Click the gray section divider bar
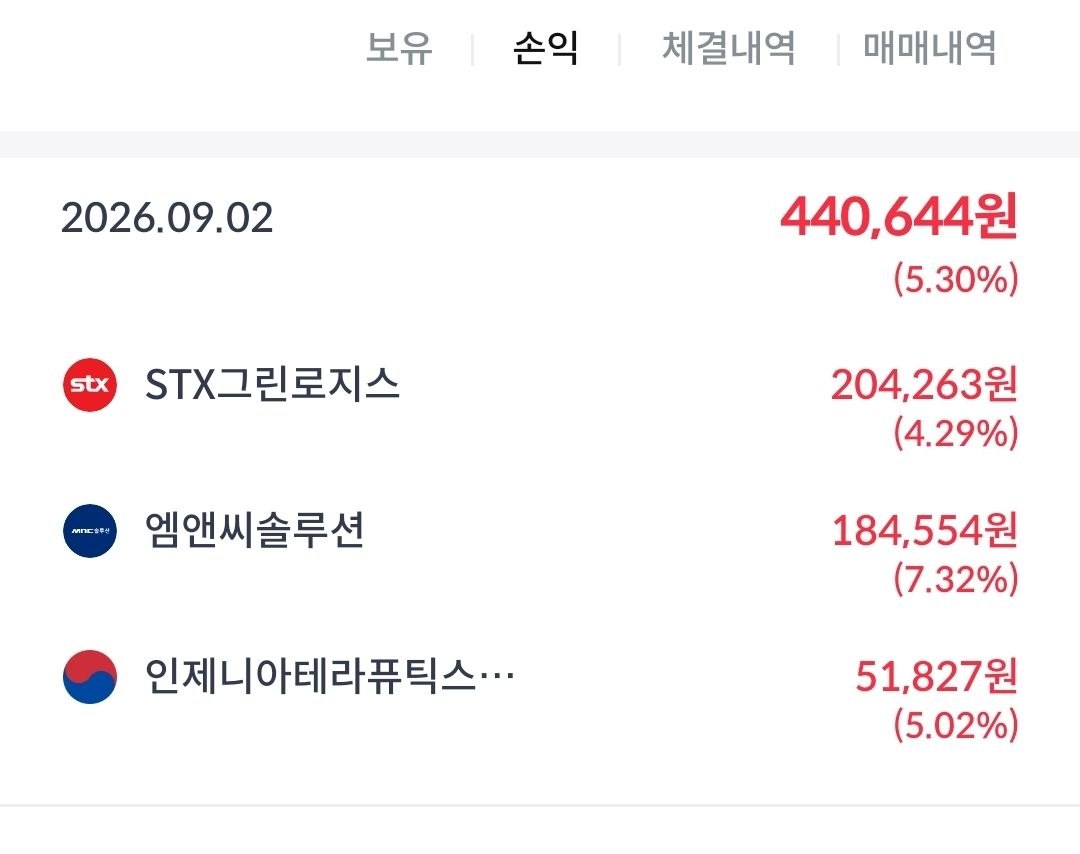Image resolution: width=1080 pixels, height=854 pixels. (x=540, y=144)
